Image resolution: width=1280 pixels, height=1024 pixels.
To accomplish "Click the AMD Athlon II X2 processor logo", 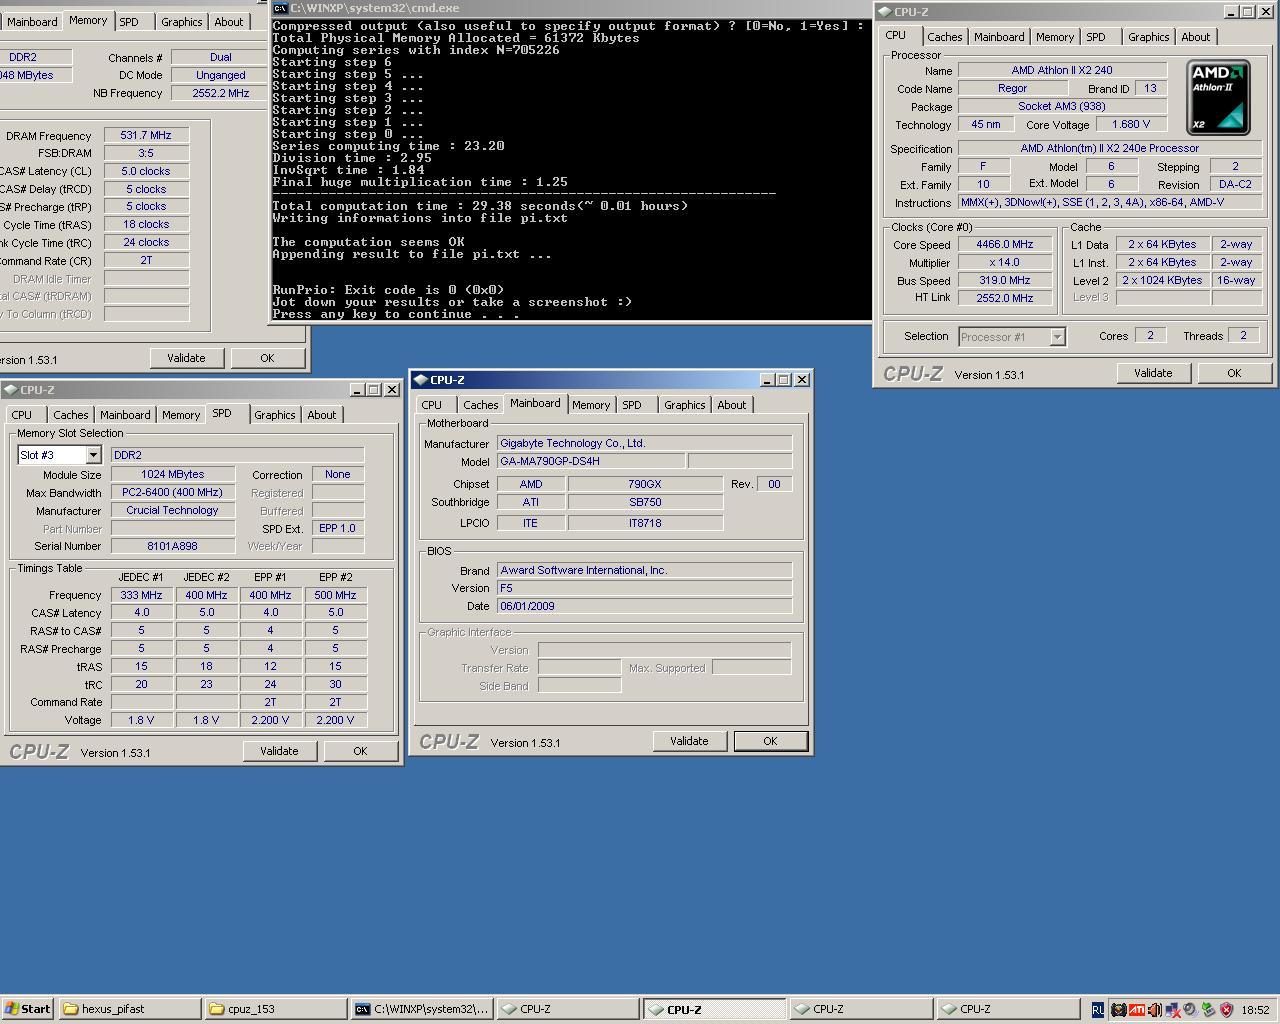I will coord(1218,97).
